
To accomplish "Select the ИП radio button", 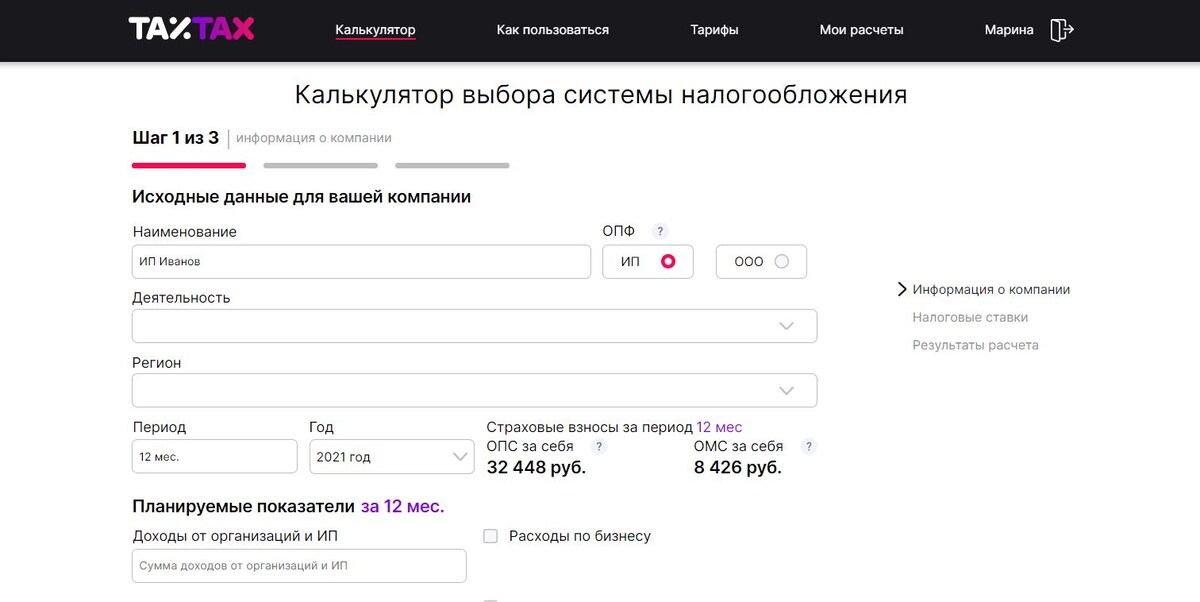I will [668, 262].
